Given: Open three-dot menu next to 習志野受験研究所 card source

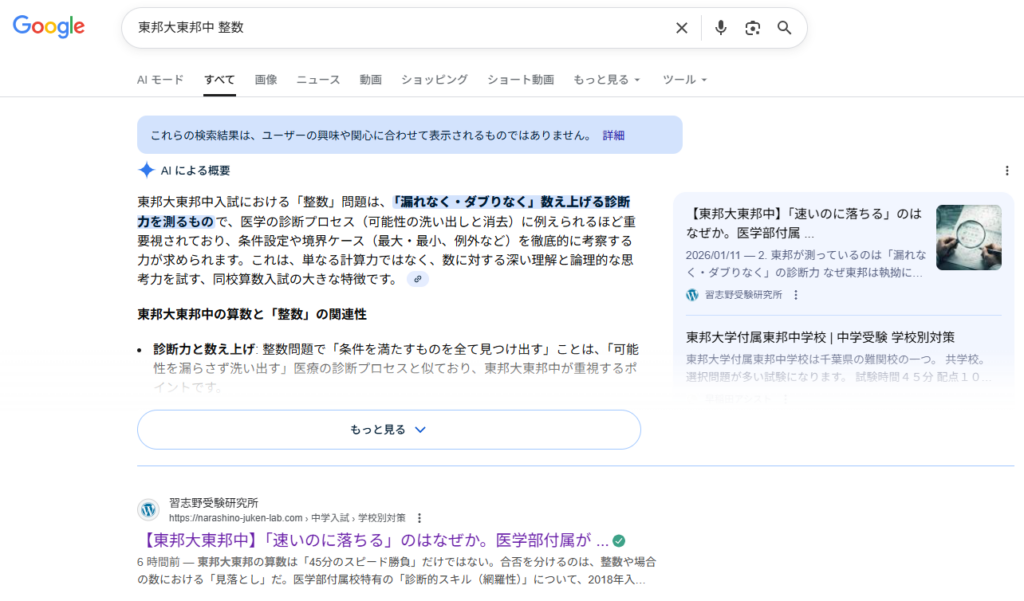Looking at the screenshot, I should [x=796, y=295].
